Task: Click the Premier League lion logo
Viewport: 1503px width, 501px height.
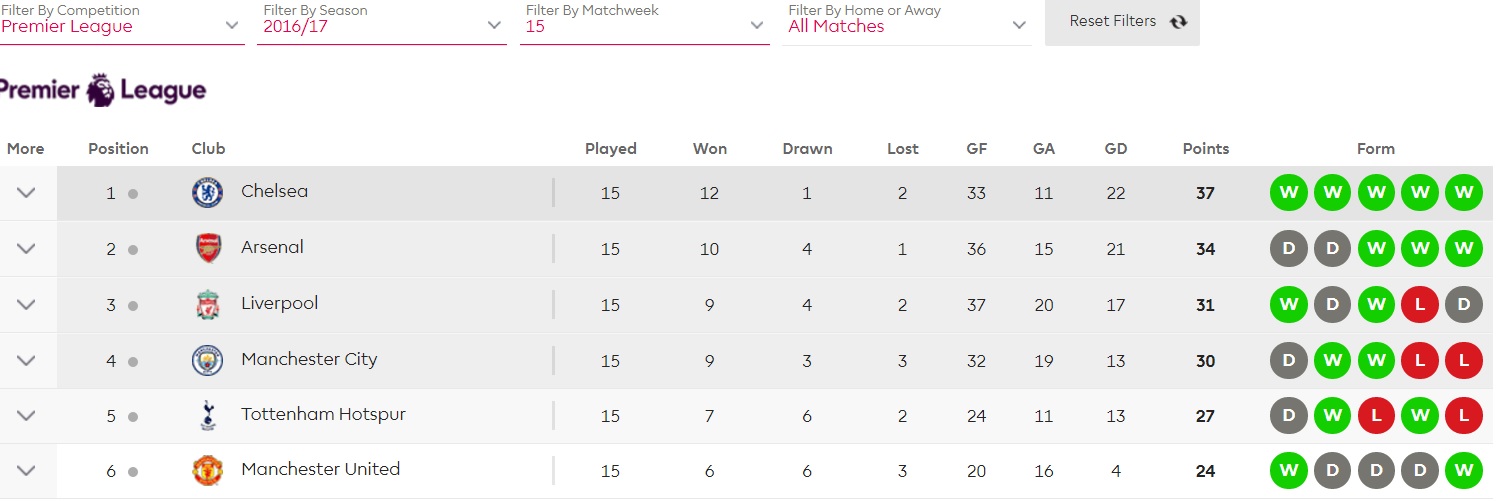Action: pyautogui.click(x=100, y=90)
